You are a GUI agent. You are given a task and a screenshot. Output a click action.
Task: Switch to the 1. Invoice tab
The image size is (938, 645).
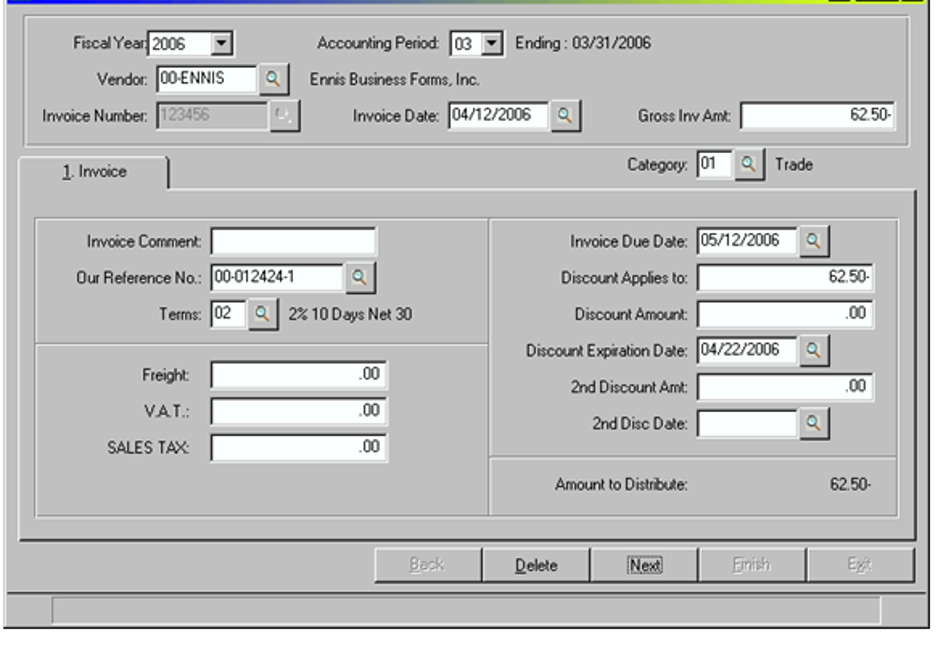(95, 172)
